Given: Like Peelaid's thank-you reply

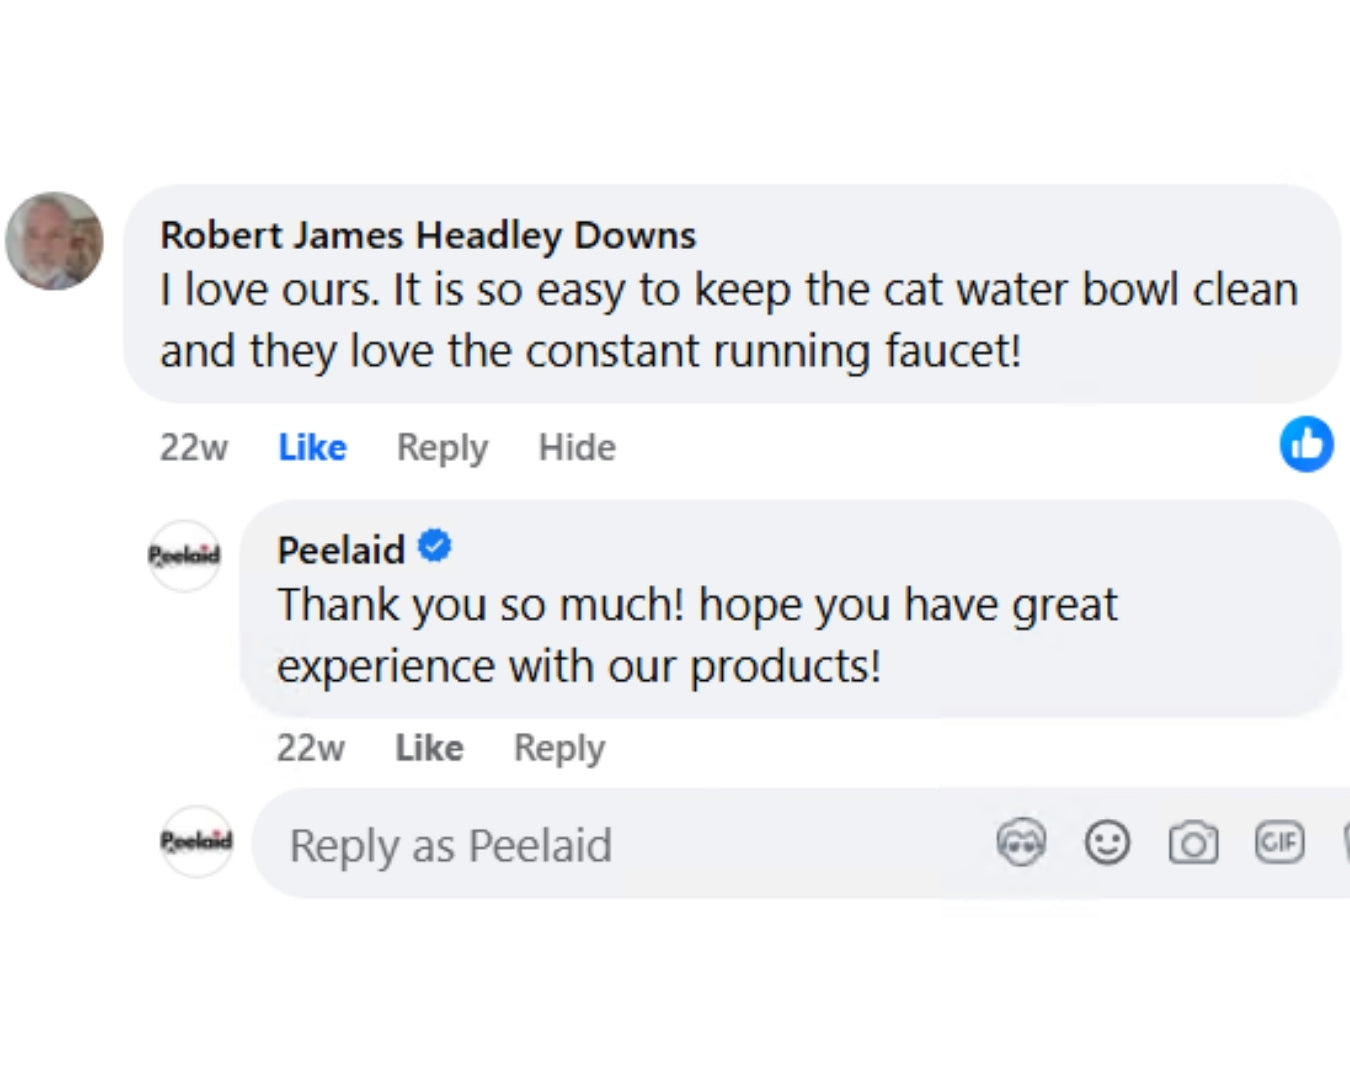Looking at the screenshot, I should click(429, 748).
